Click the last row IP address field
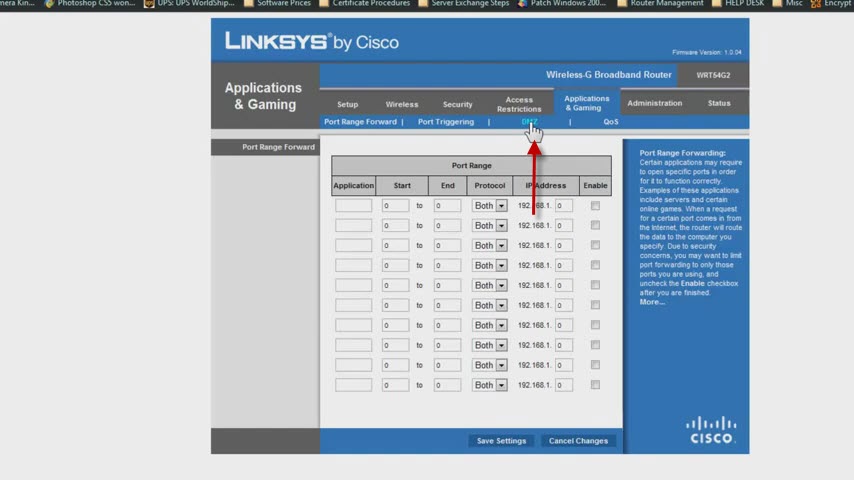 pos(564,385)
